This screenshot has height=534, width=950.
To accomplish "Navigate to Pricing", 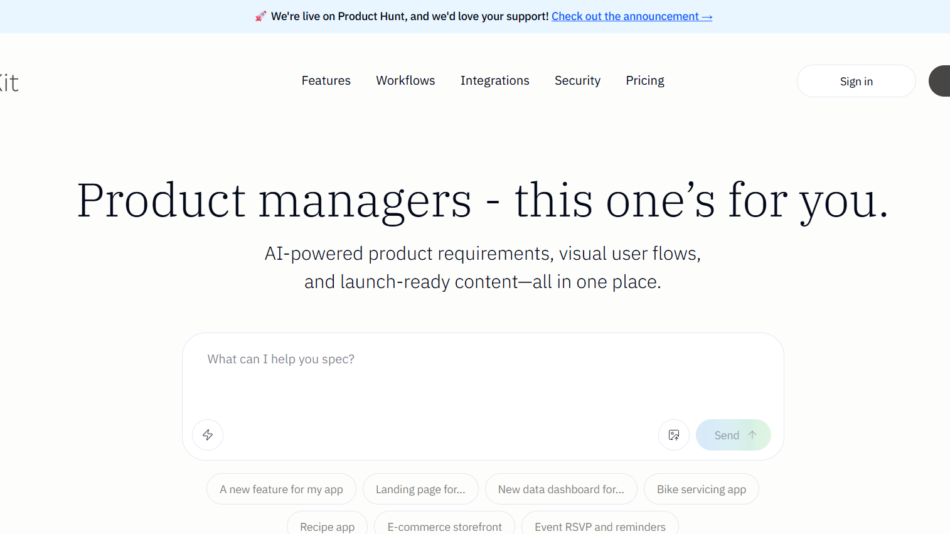I will (x=645, y=81).
